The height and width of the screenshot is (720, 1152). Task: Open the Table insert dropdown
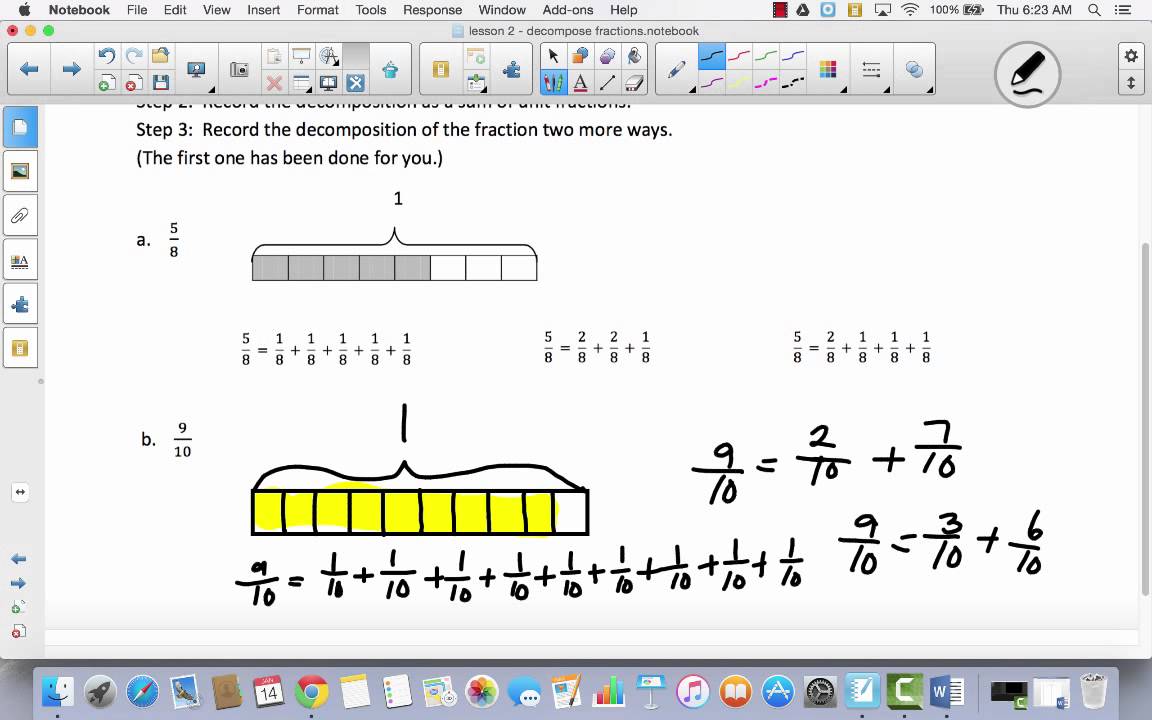click(x=301, y=82)
